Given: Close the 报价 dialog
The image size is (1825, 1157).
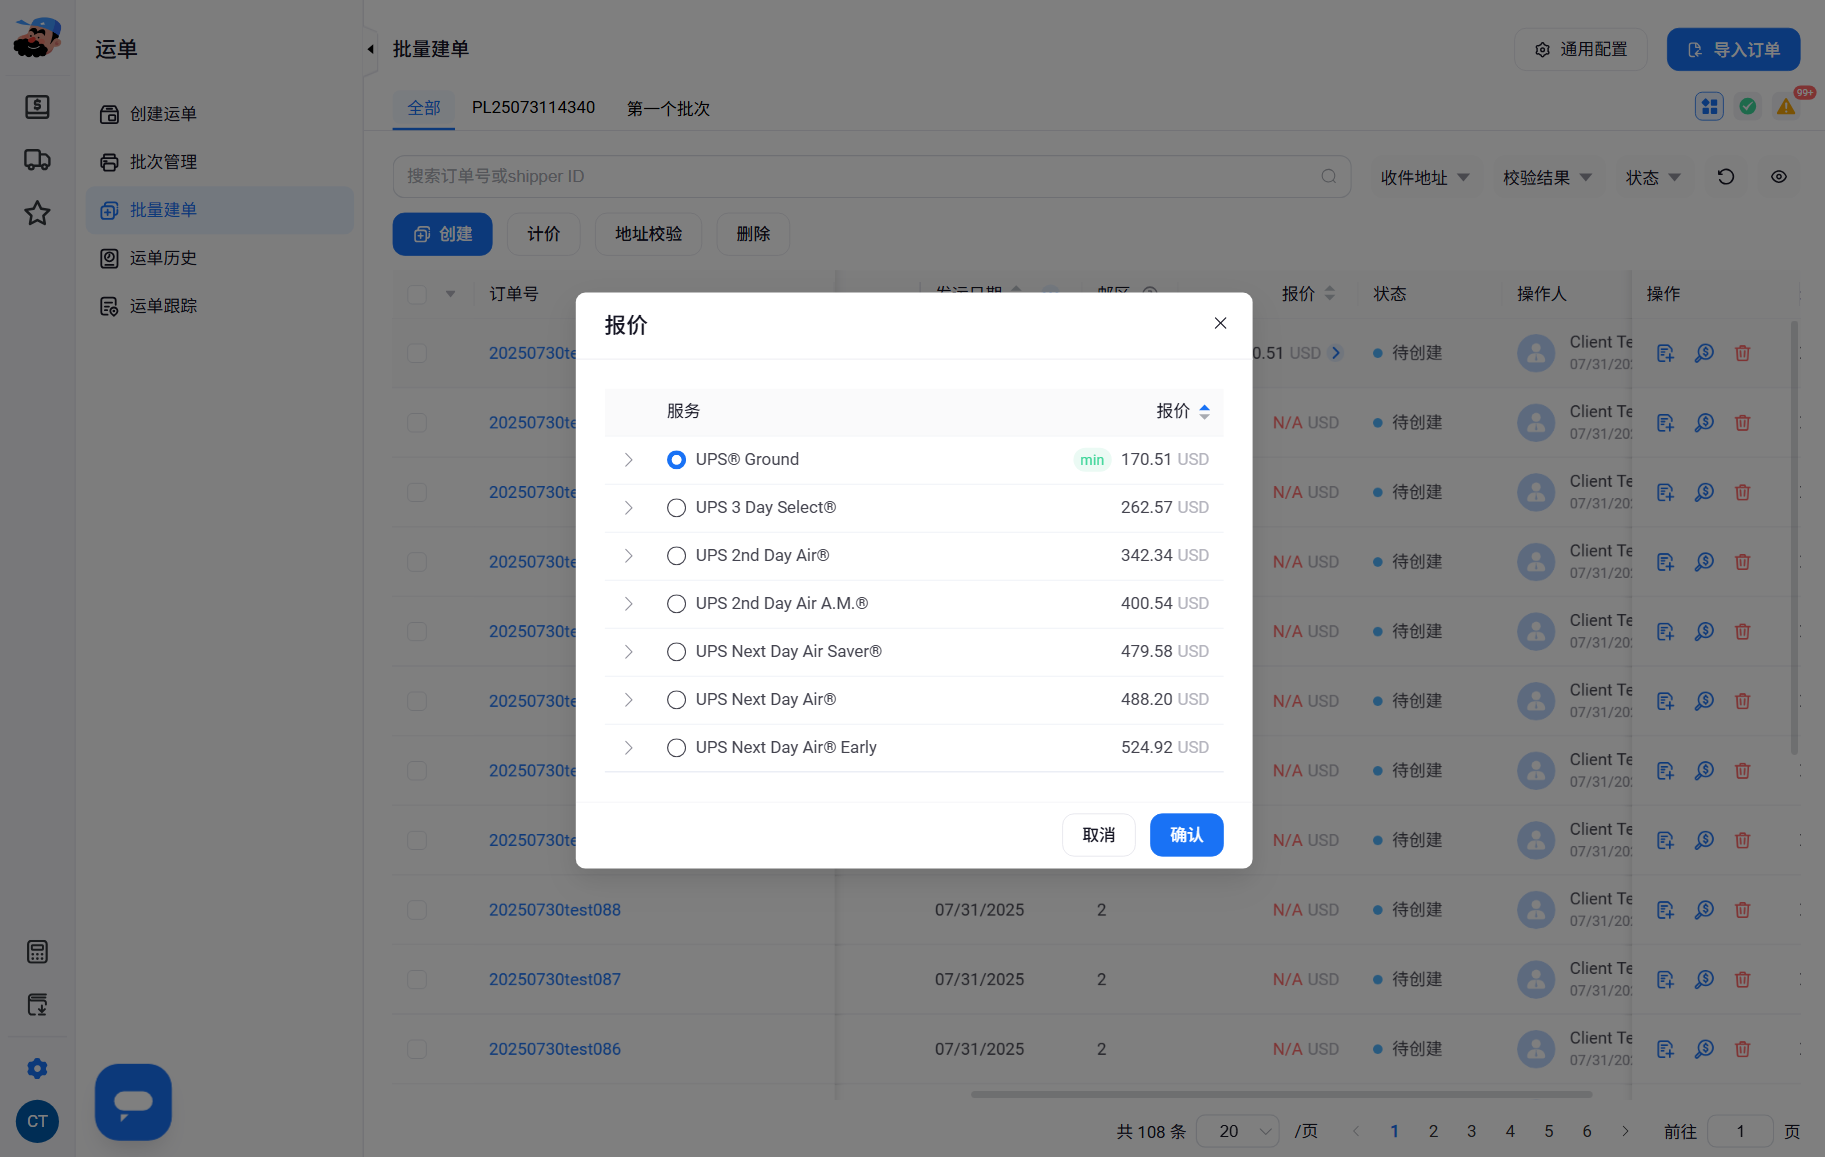Looking at the screenshot, I should [x=1220, y=323].
